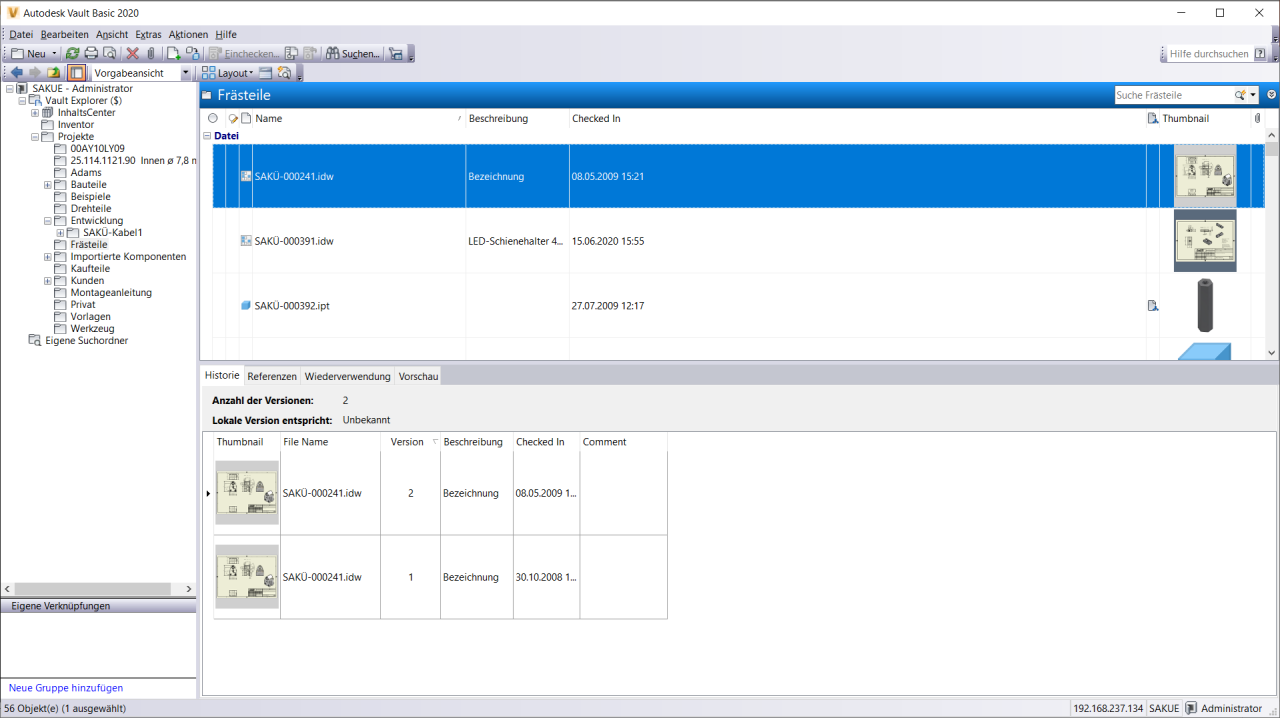Select the Historie tab
Viewport: 1280px width, 718px height.
[222, 375]
